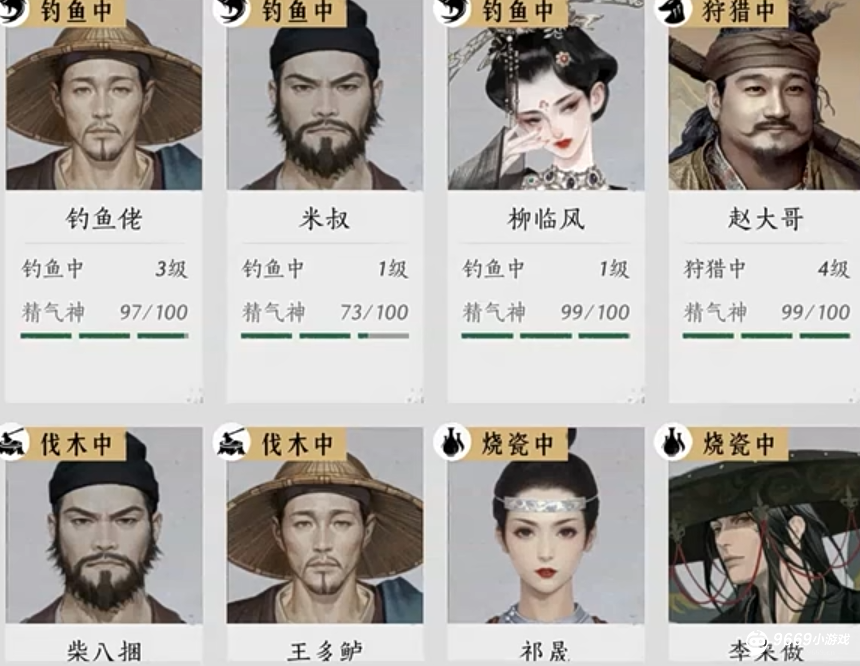Click 柳临风 钓鱼中 1级 status row
This screenshot has height=666, width=860.
[x=546, y=269]
